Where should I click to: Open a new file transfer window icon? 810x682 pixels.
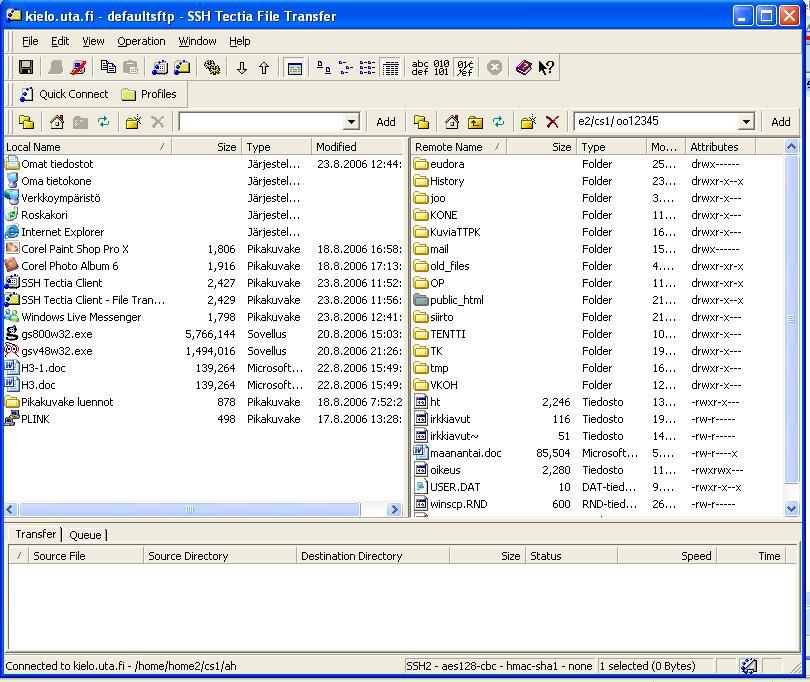(182, 67)
